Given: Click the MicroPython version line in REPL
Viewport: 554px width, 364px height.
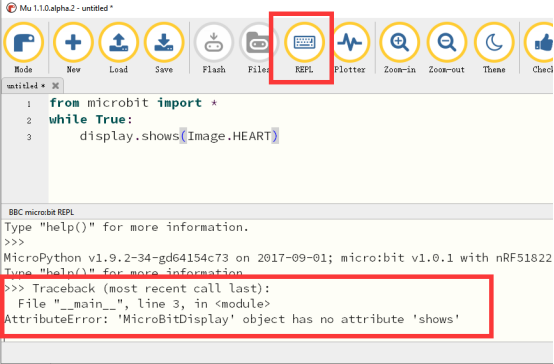Looking at the screenshot, I should coord(278,258).
